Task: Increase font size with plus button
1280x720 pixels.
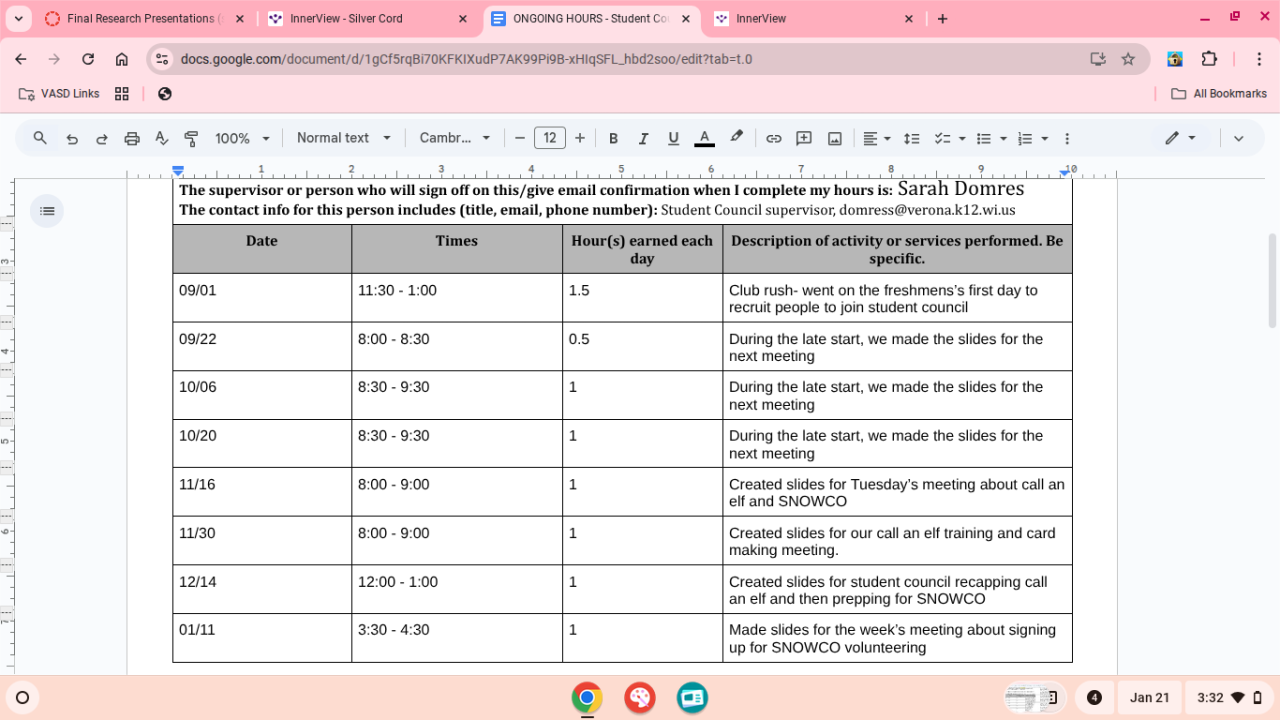Action: (x=580, y=138)
